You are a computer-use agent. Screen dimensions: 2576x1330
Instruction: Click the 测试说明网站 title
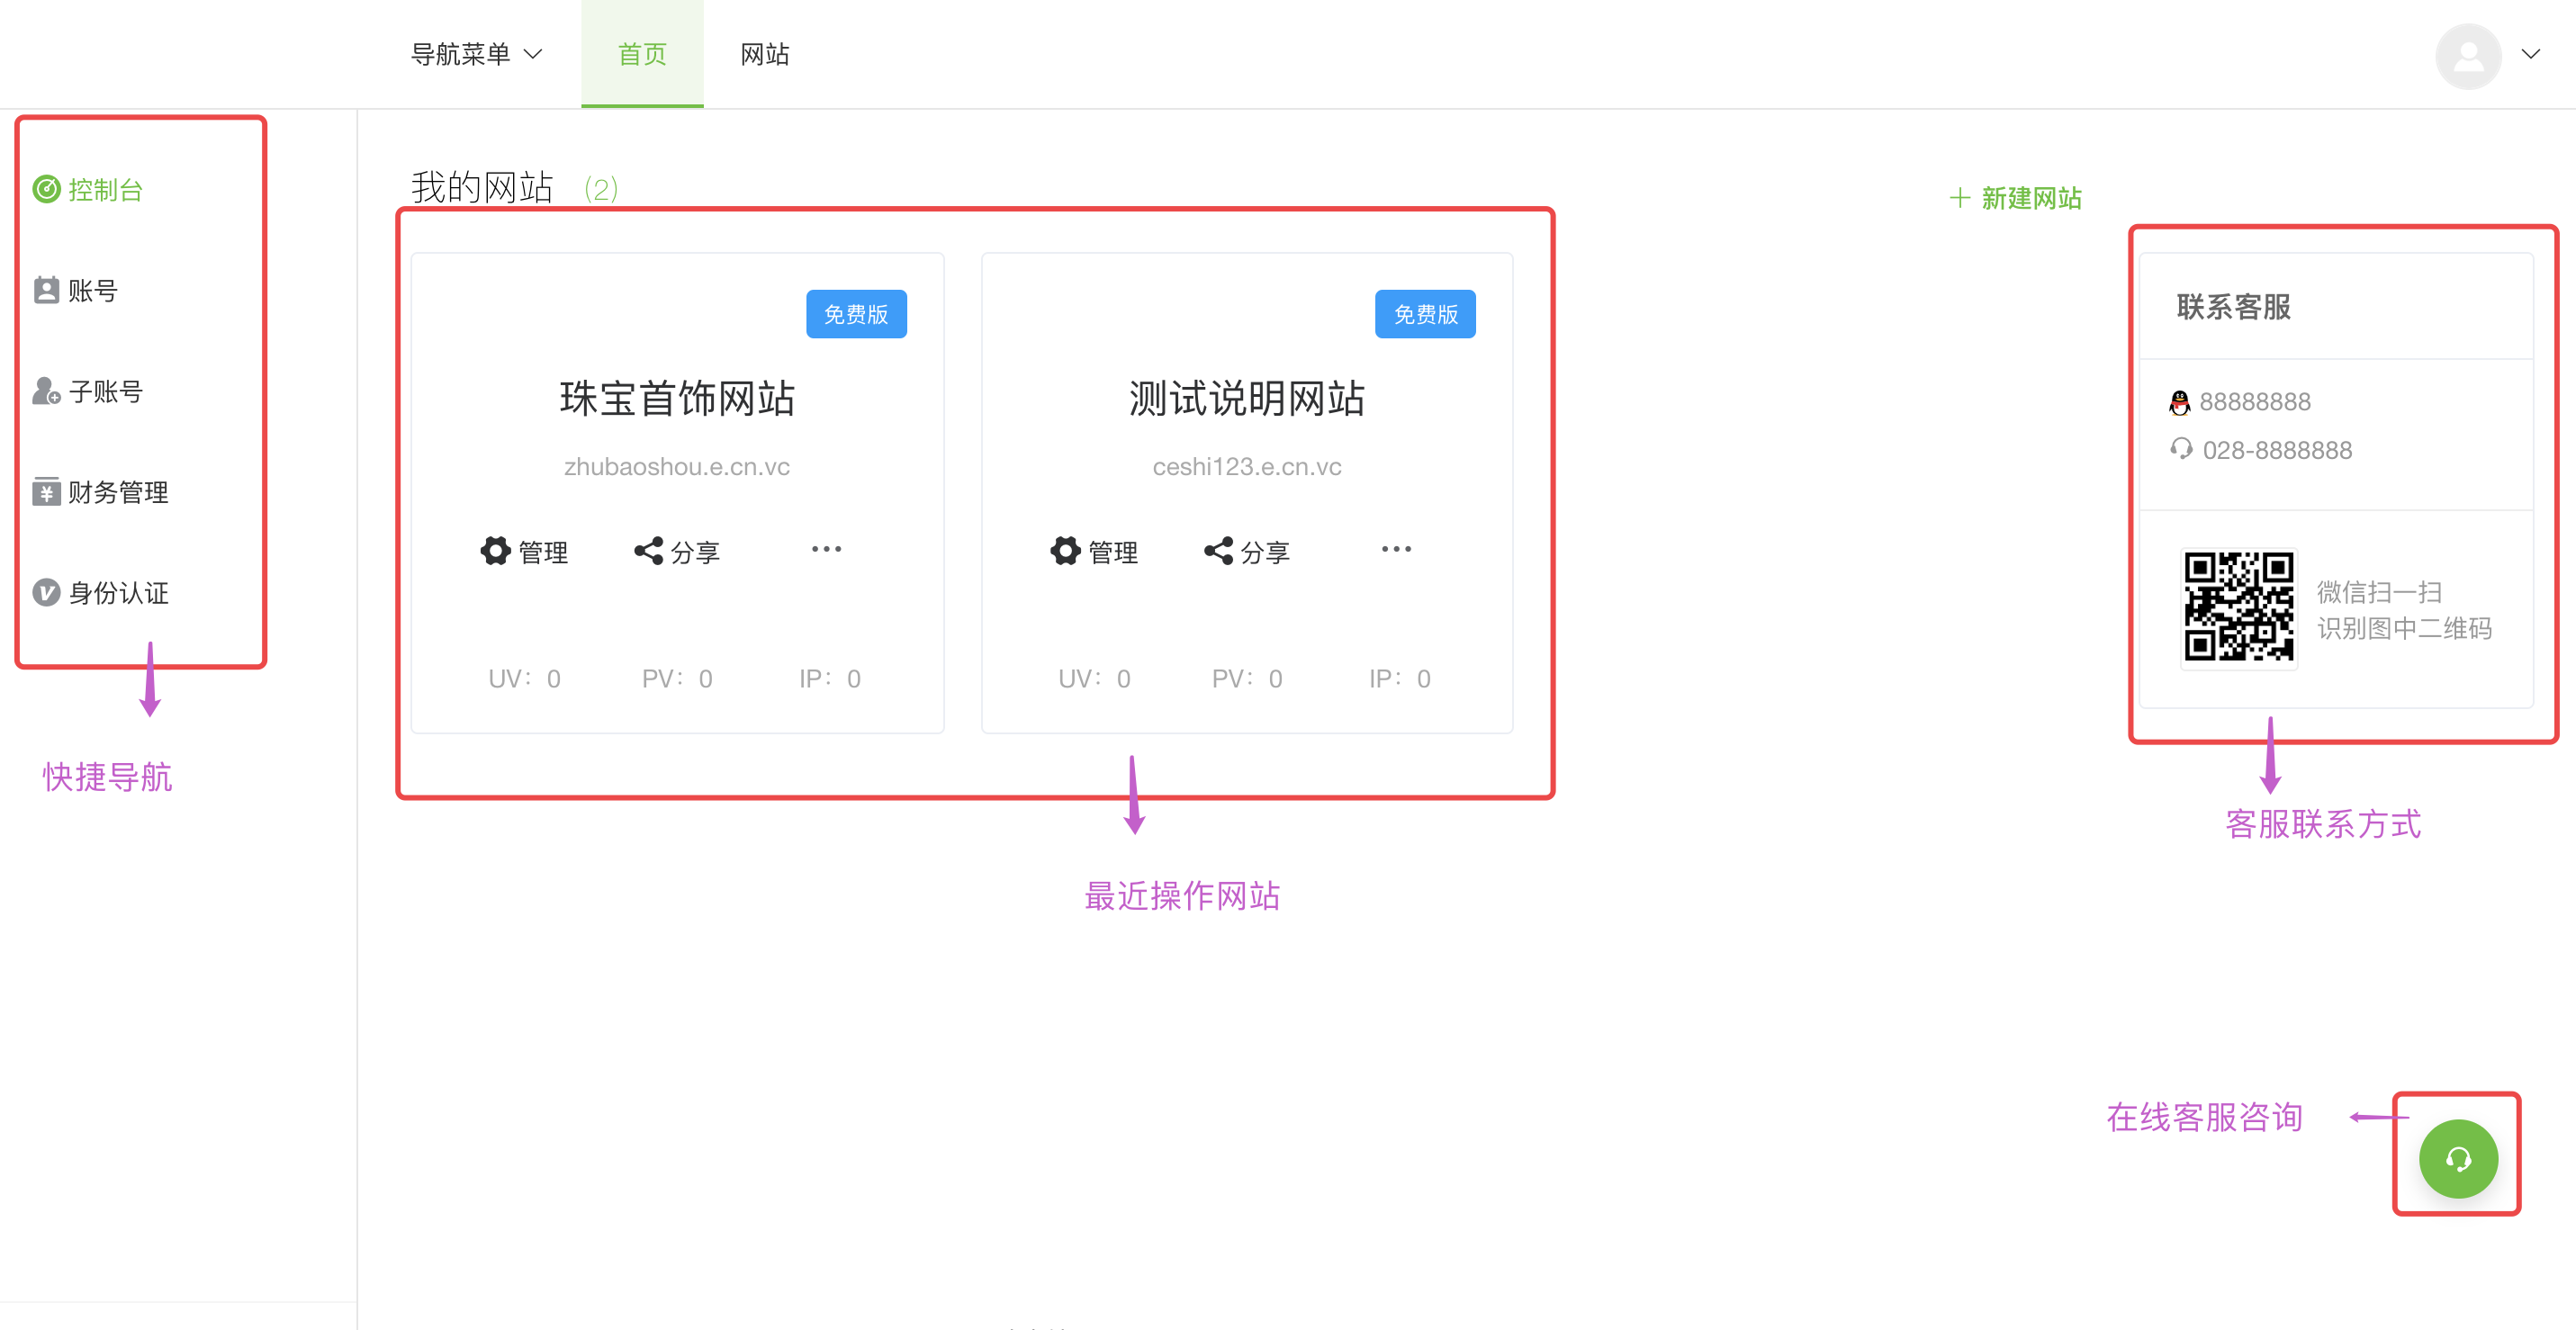click(1247, 398)
